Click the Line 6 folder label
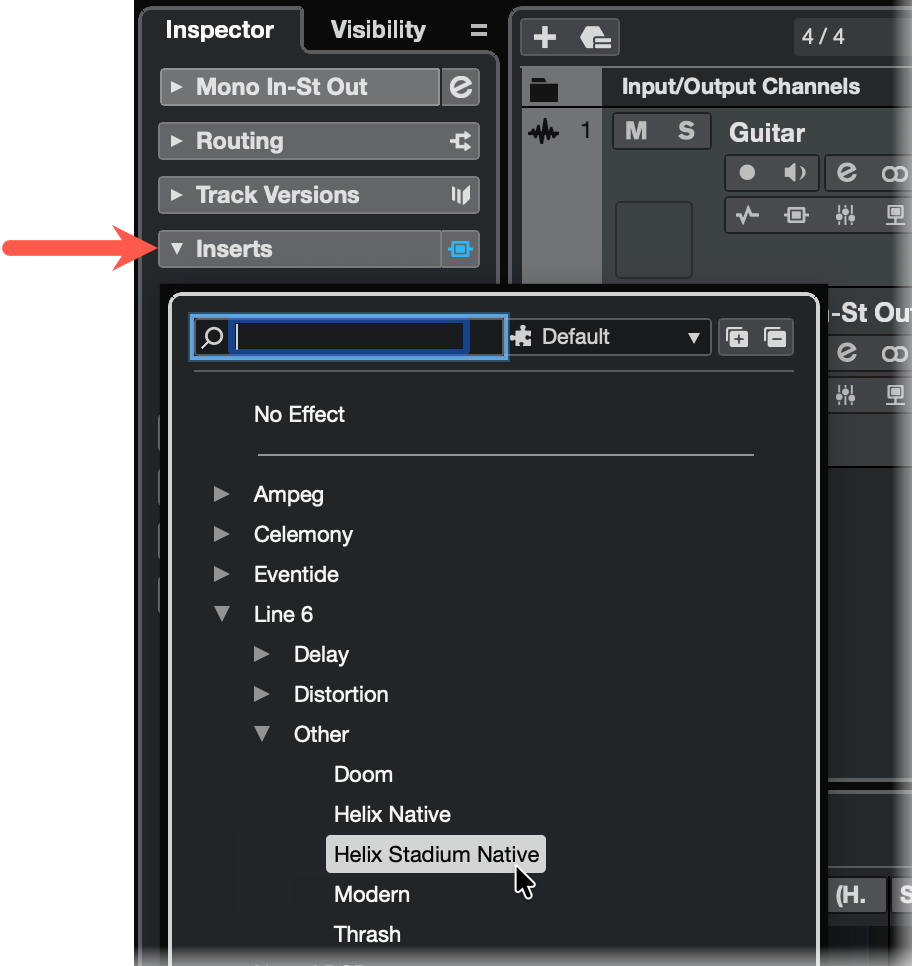The height and width of the screenshot is (966, 912). click(283, 614)
